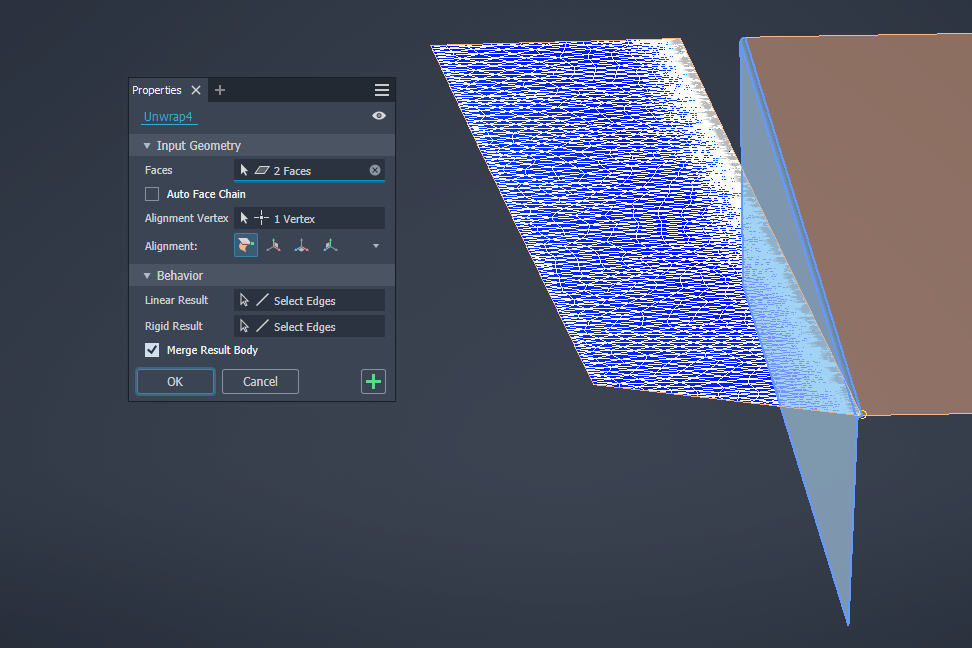Enable the Auto Face Chain checkbox

[152, 194]
